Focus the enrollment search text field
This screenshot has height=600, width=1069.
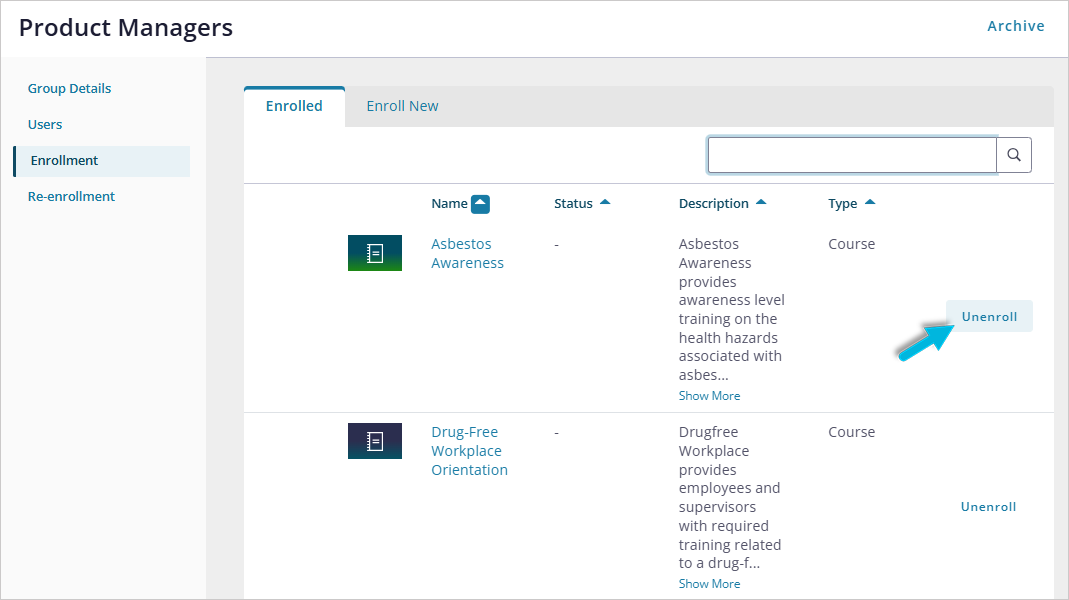(x=851, y=155)
